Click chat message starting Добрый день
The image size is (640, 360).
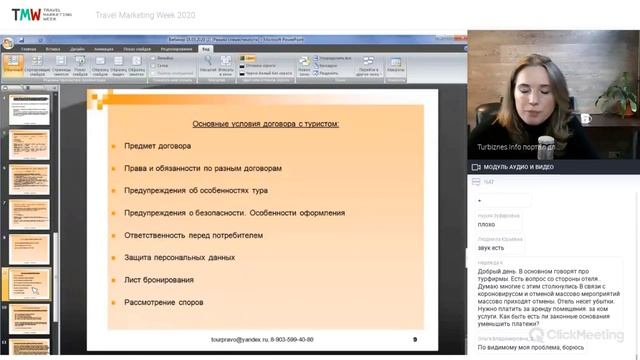click(x=549, y=298)
